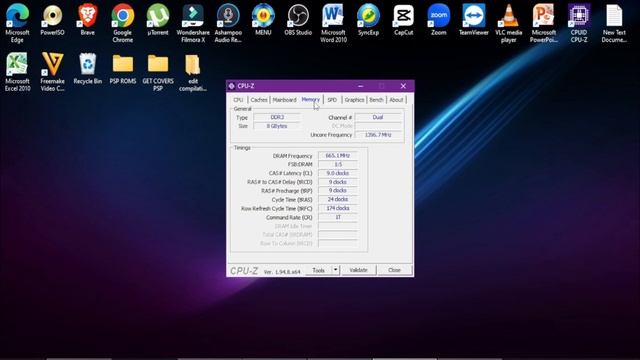Click the Uncore Frequency value
The height and width of the screenshot is (360, 640).
pyautogui.click(x=378, y=135)
